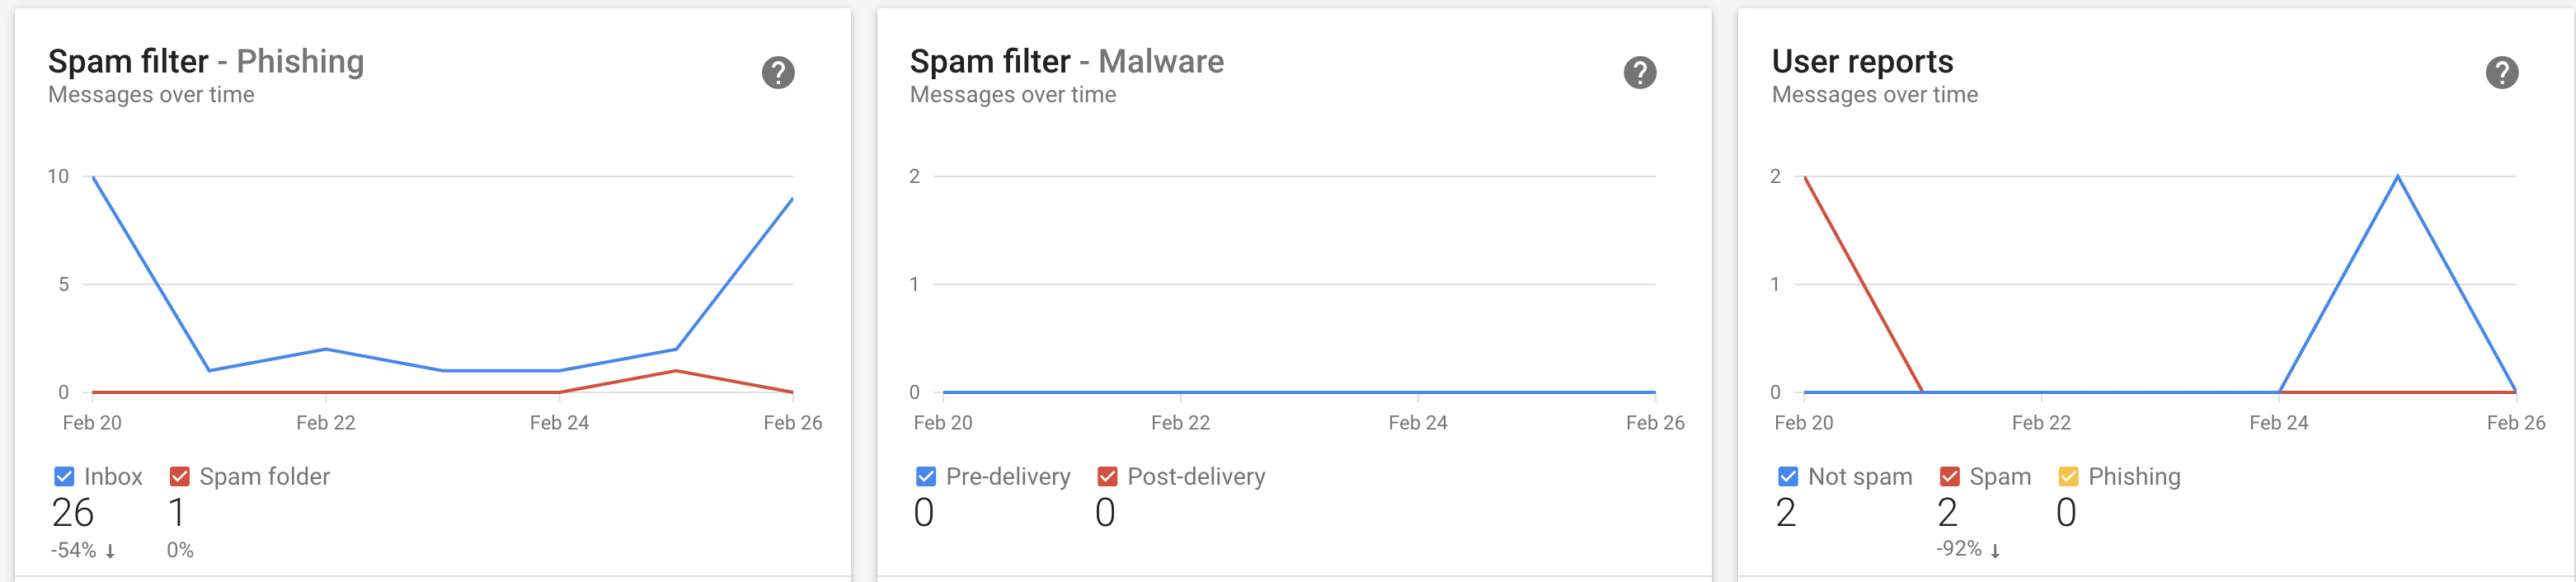Click the Spam filter - Phishing title
Image resolution: width=2576 pixels, height=582 pixels.
[x=206, y=62]
